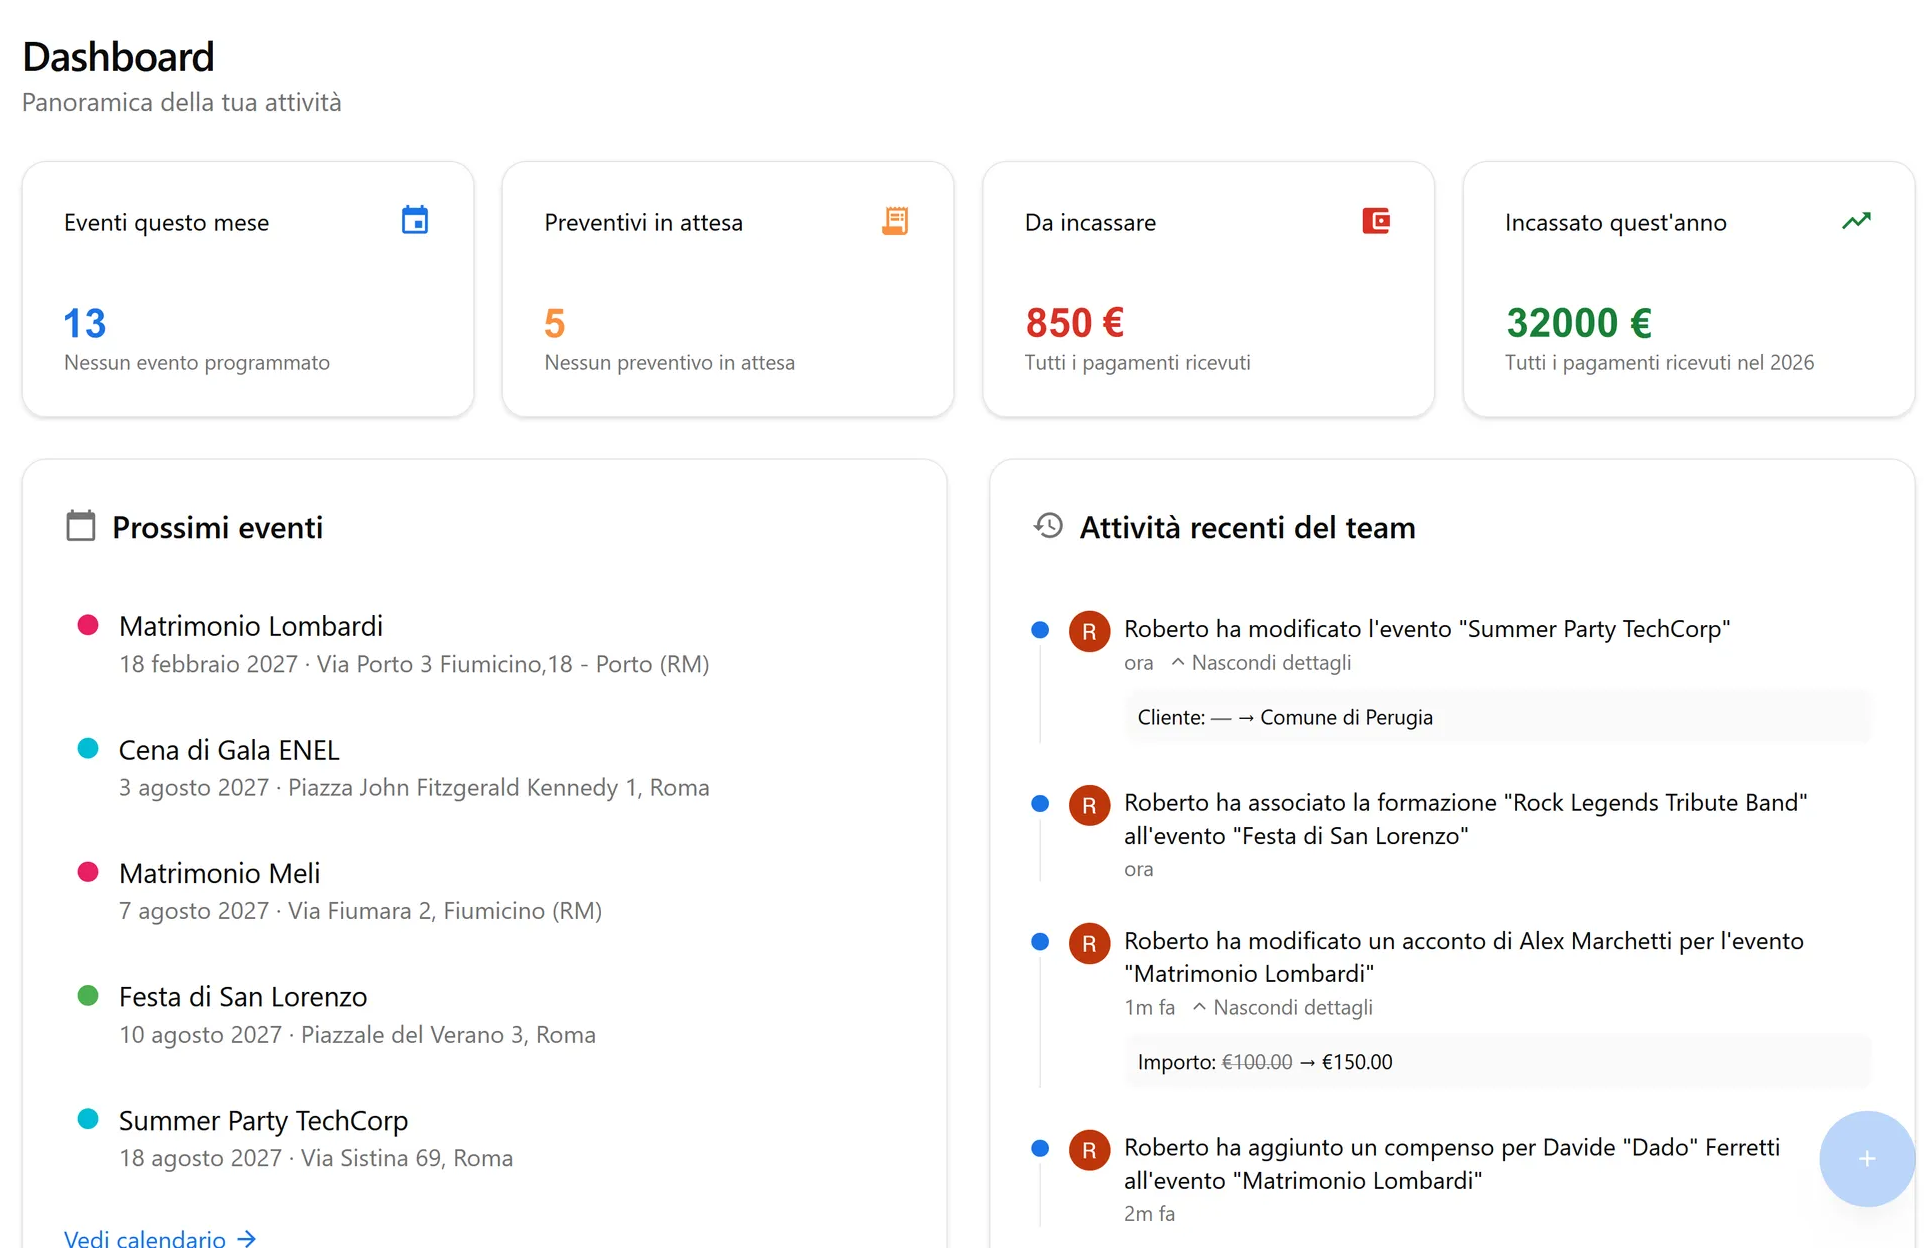Click the history icon beside Attività recenti heading
This screenshot has height=1248, width=1924.
pyautogui.click(x=1047, y=526)
